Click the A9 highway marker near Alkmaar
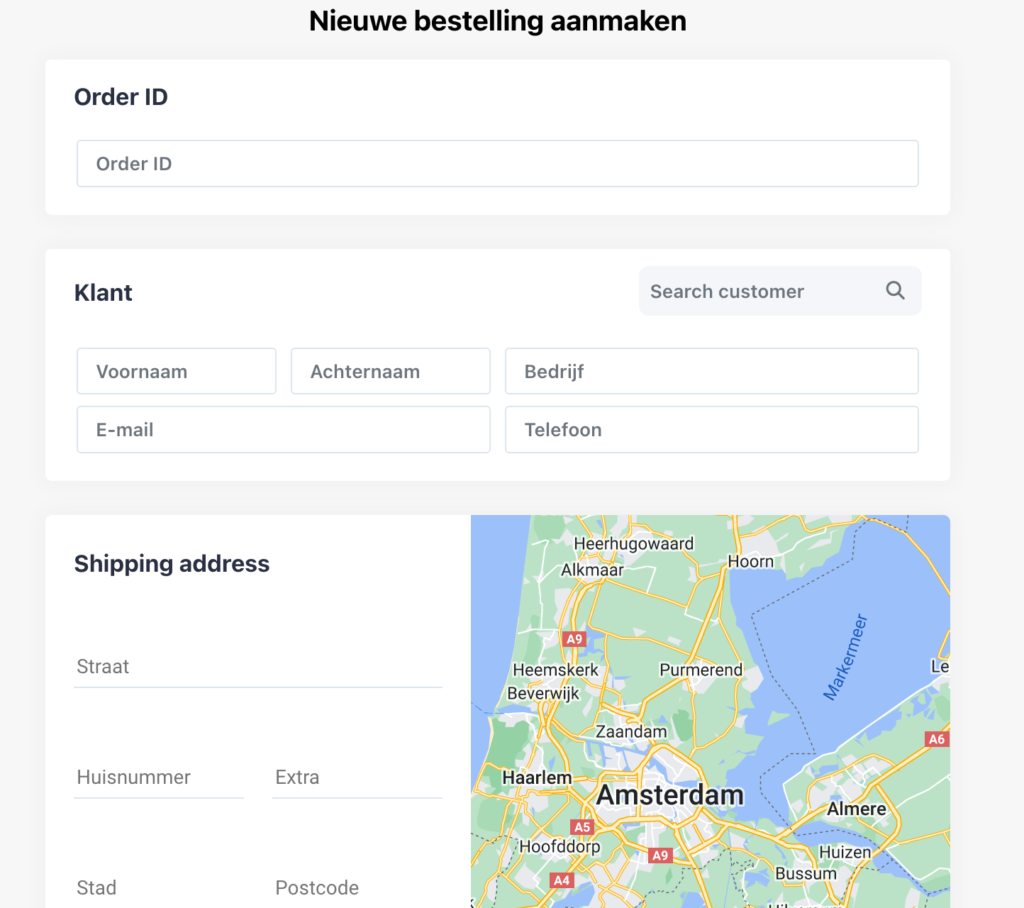Screen dimensions: 1024x908 (x=574, y=638)
